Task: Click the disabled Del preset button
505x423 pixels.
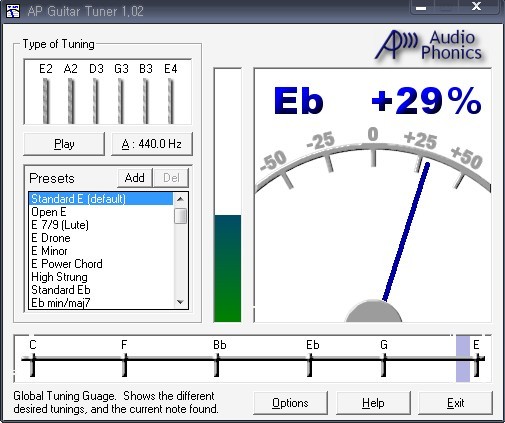Action: pos(171,178)
